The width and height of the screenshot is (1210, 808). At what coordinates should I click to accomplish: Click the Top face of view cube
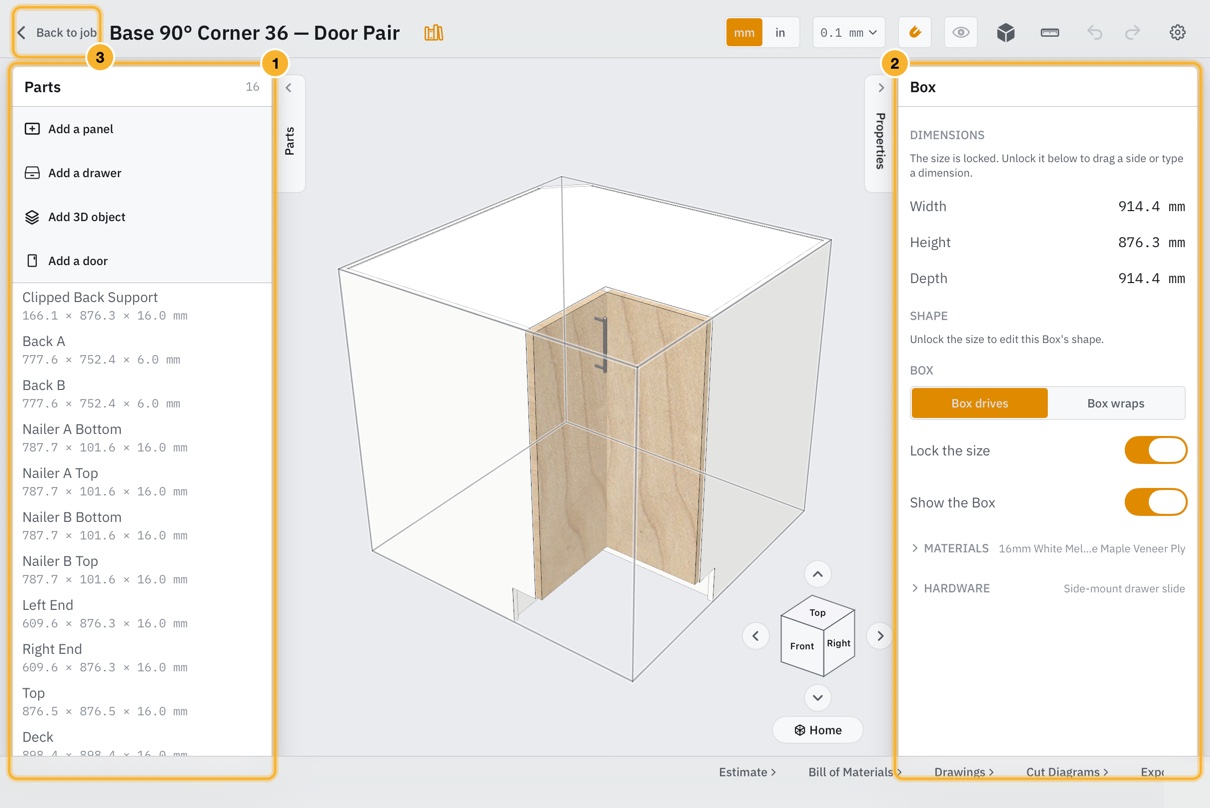(818, 612)
